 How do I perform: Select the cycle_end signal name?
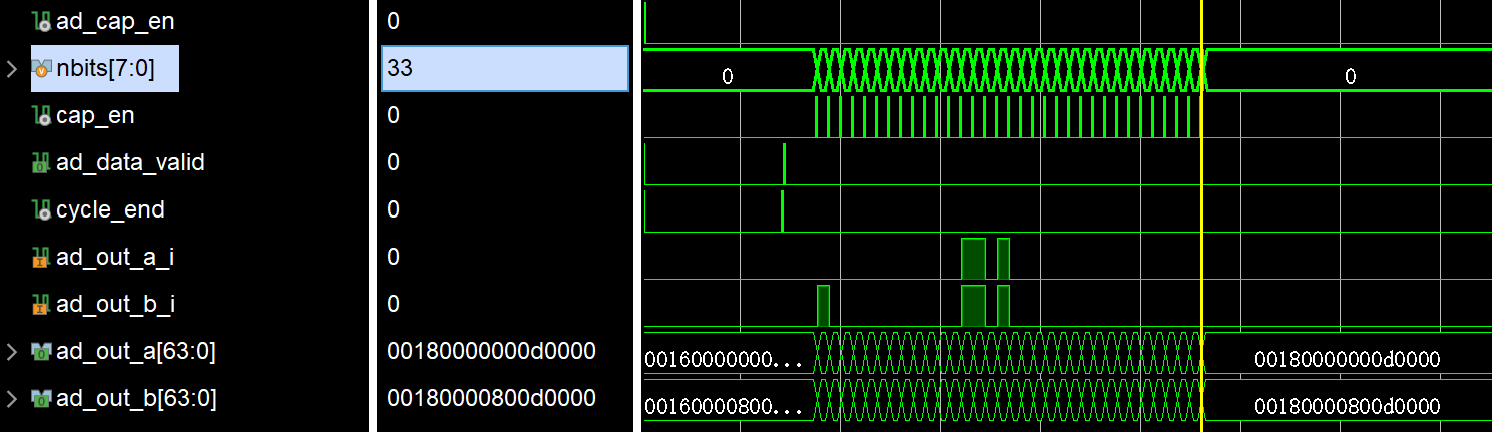click(110, 210)
